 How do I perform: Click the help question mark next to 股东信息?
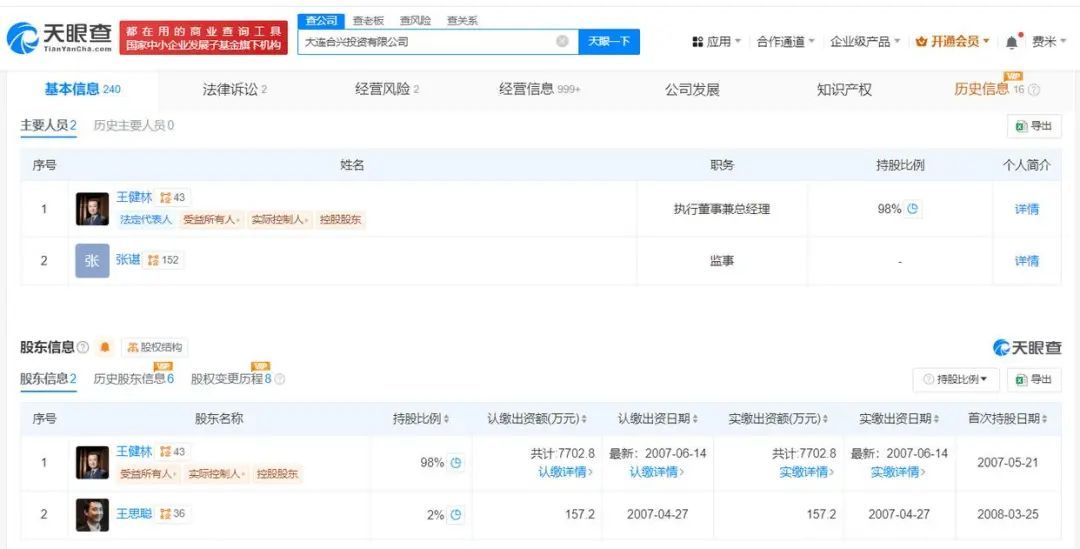[x=83, y=347]
